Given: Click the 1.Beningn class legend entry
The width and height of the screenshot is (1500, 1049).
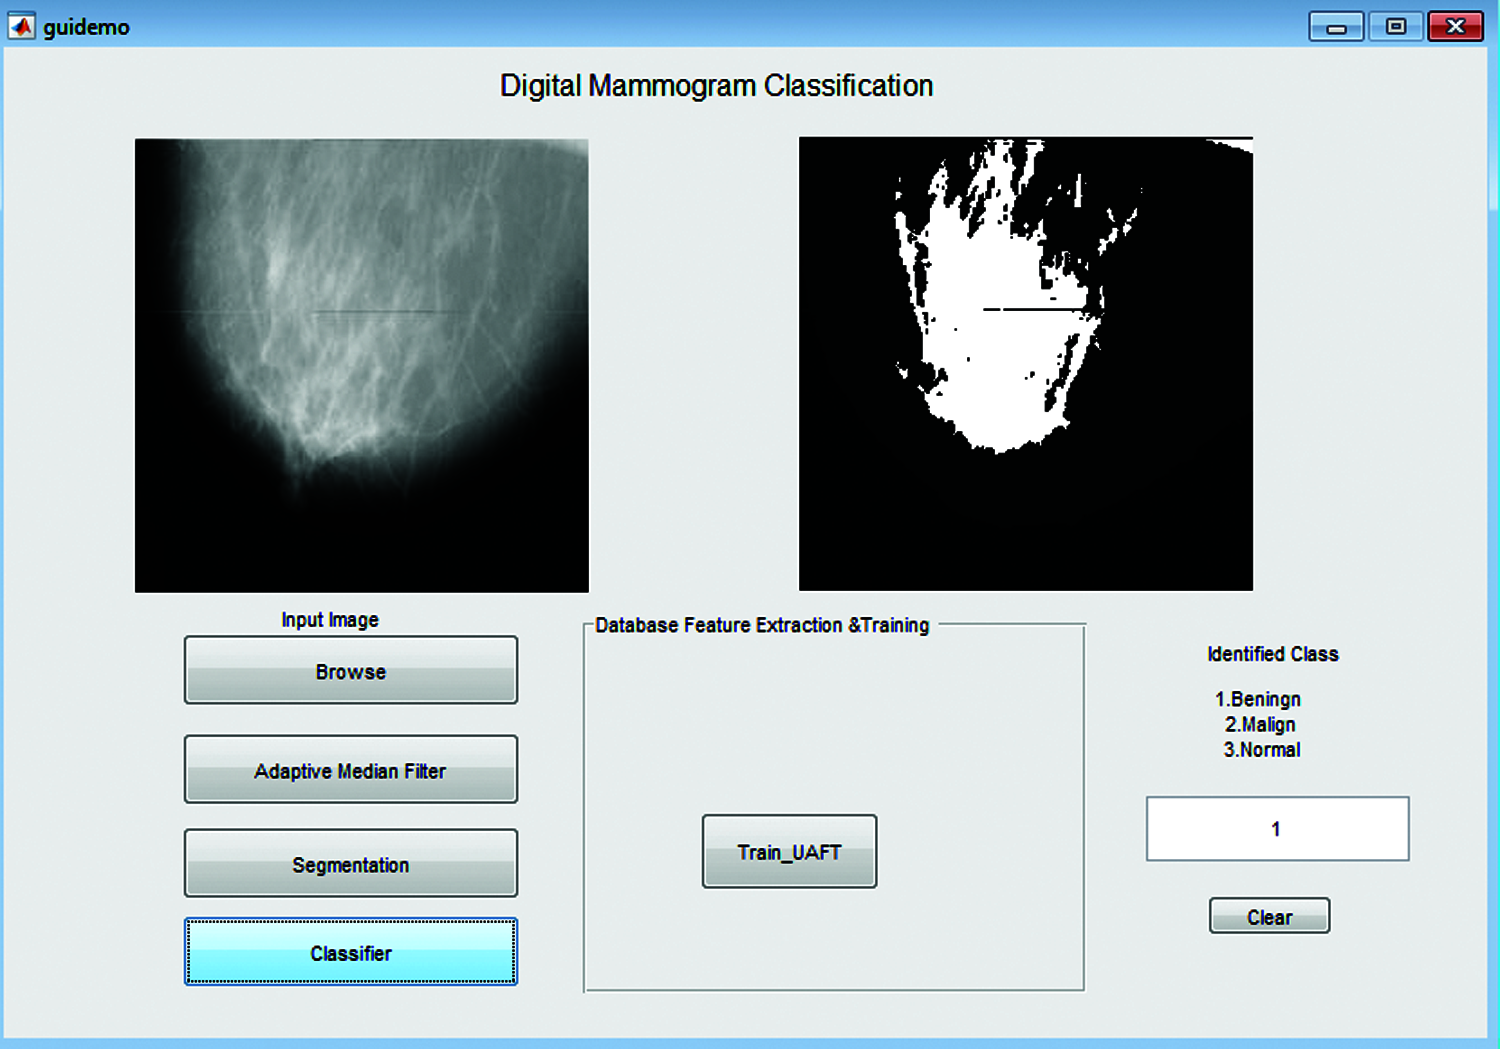Looking at the screenshot, I should coord(1258,699).
